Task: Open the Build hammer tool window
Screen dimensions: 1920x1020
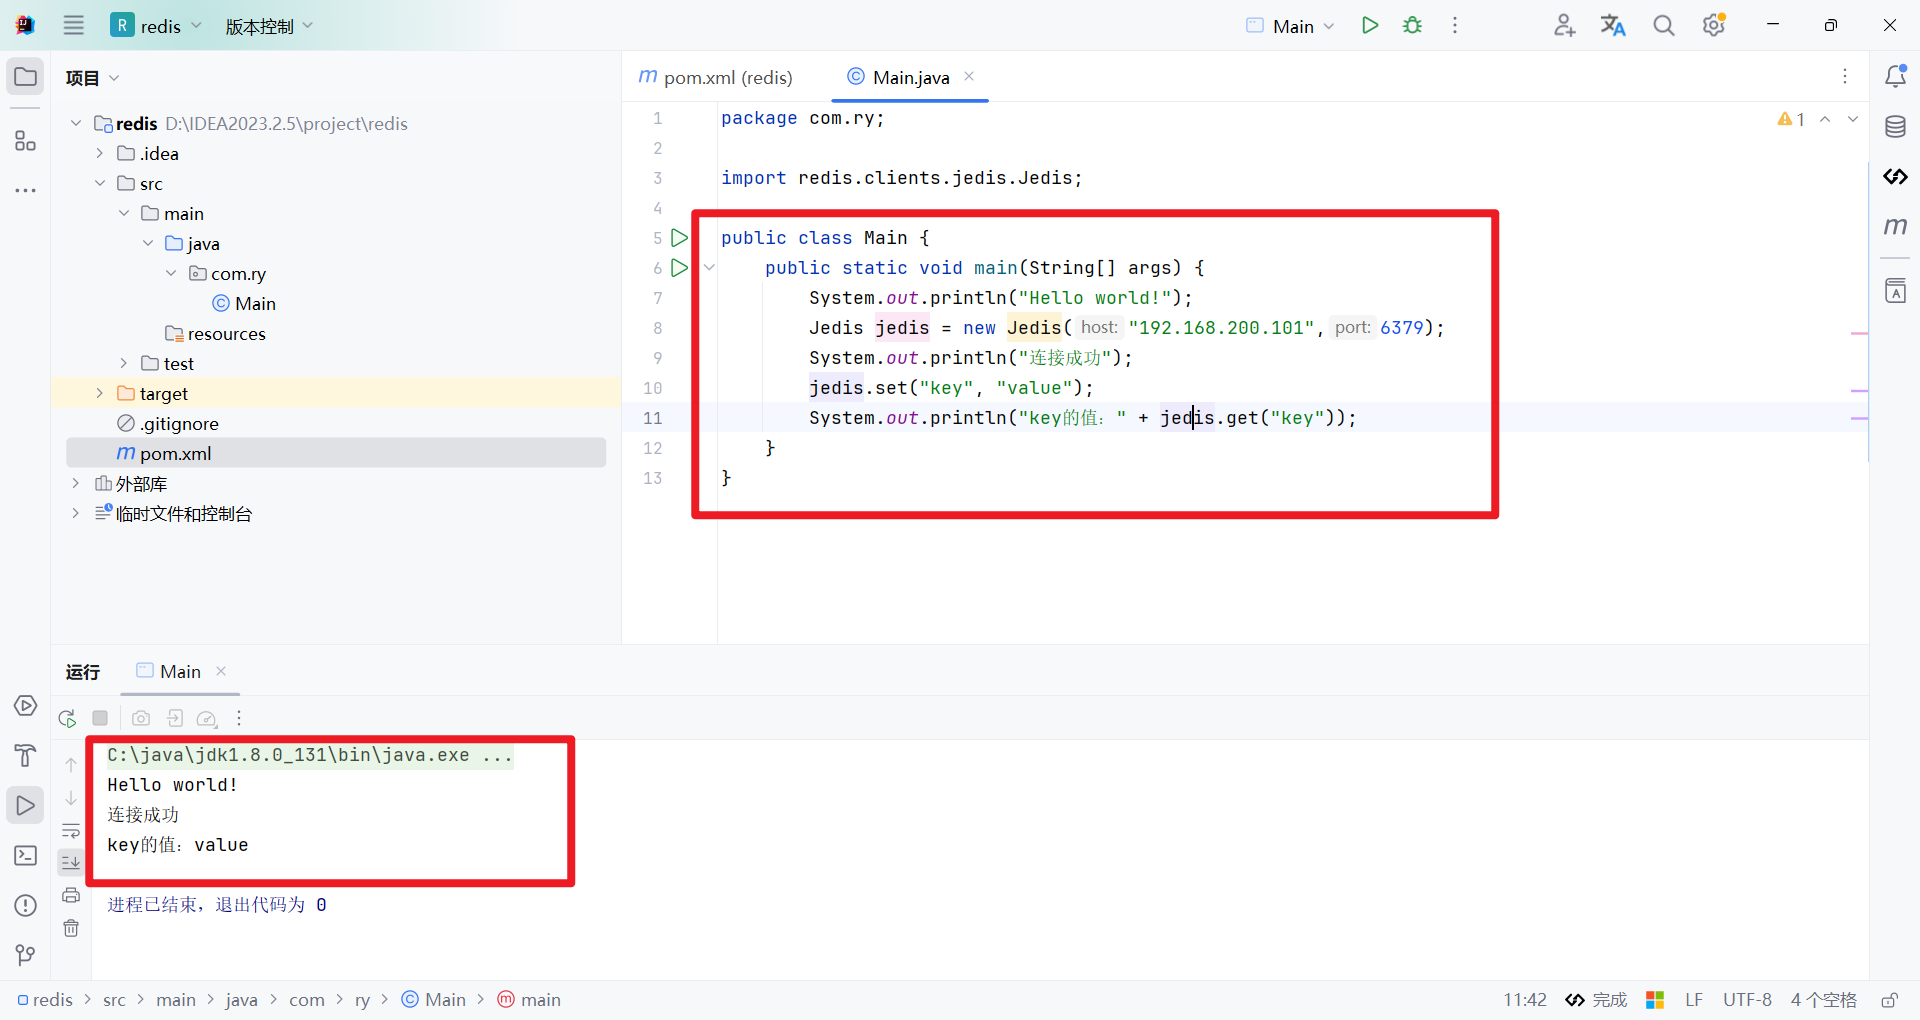Action: coord(26,755)
